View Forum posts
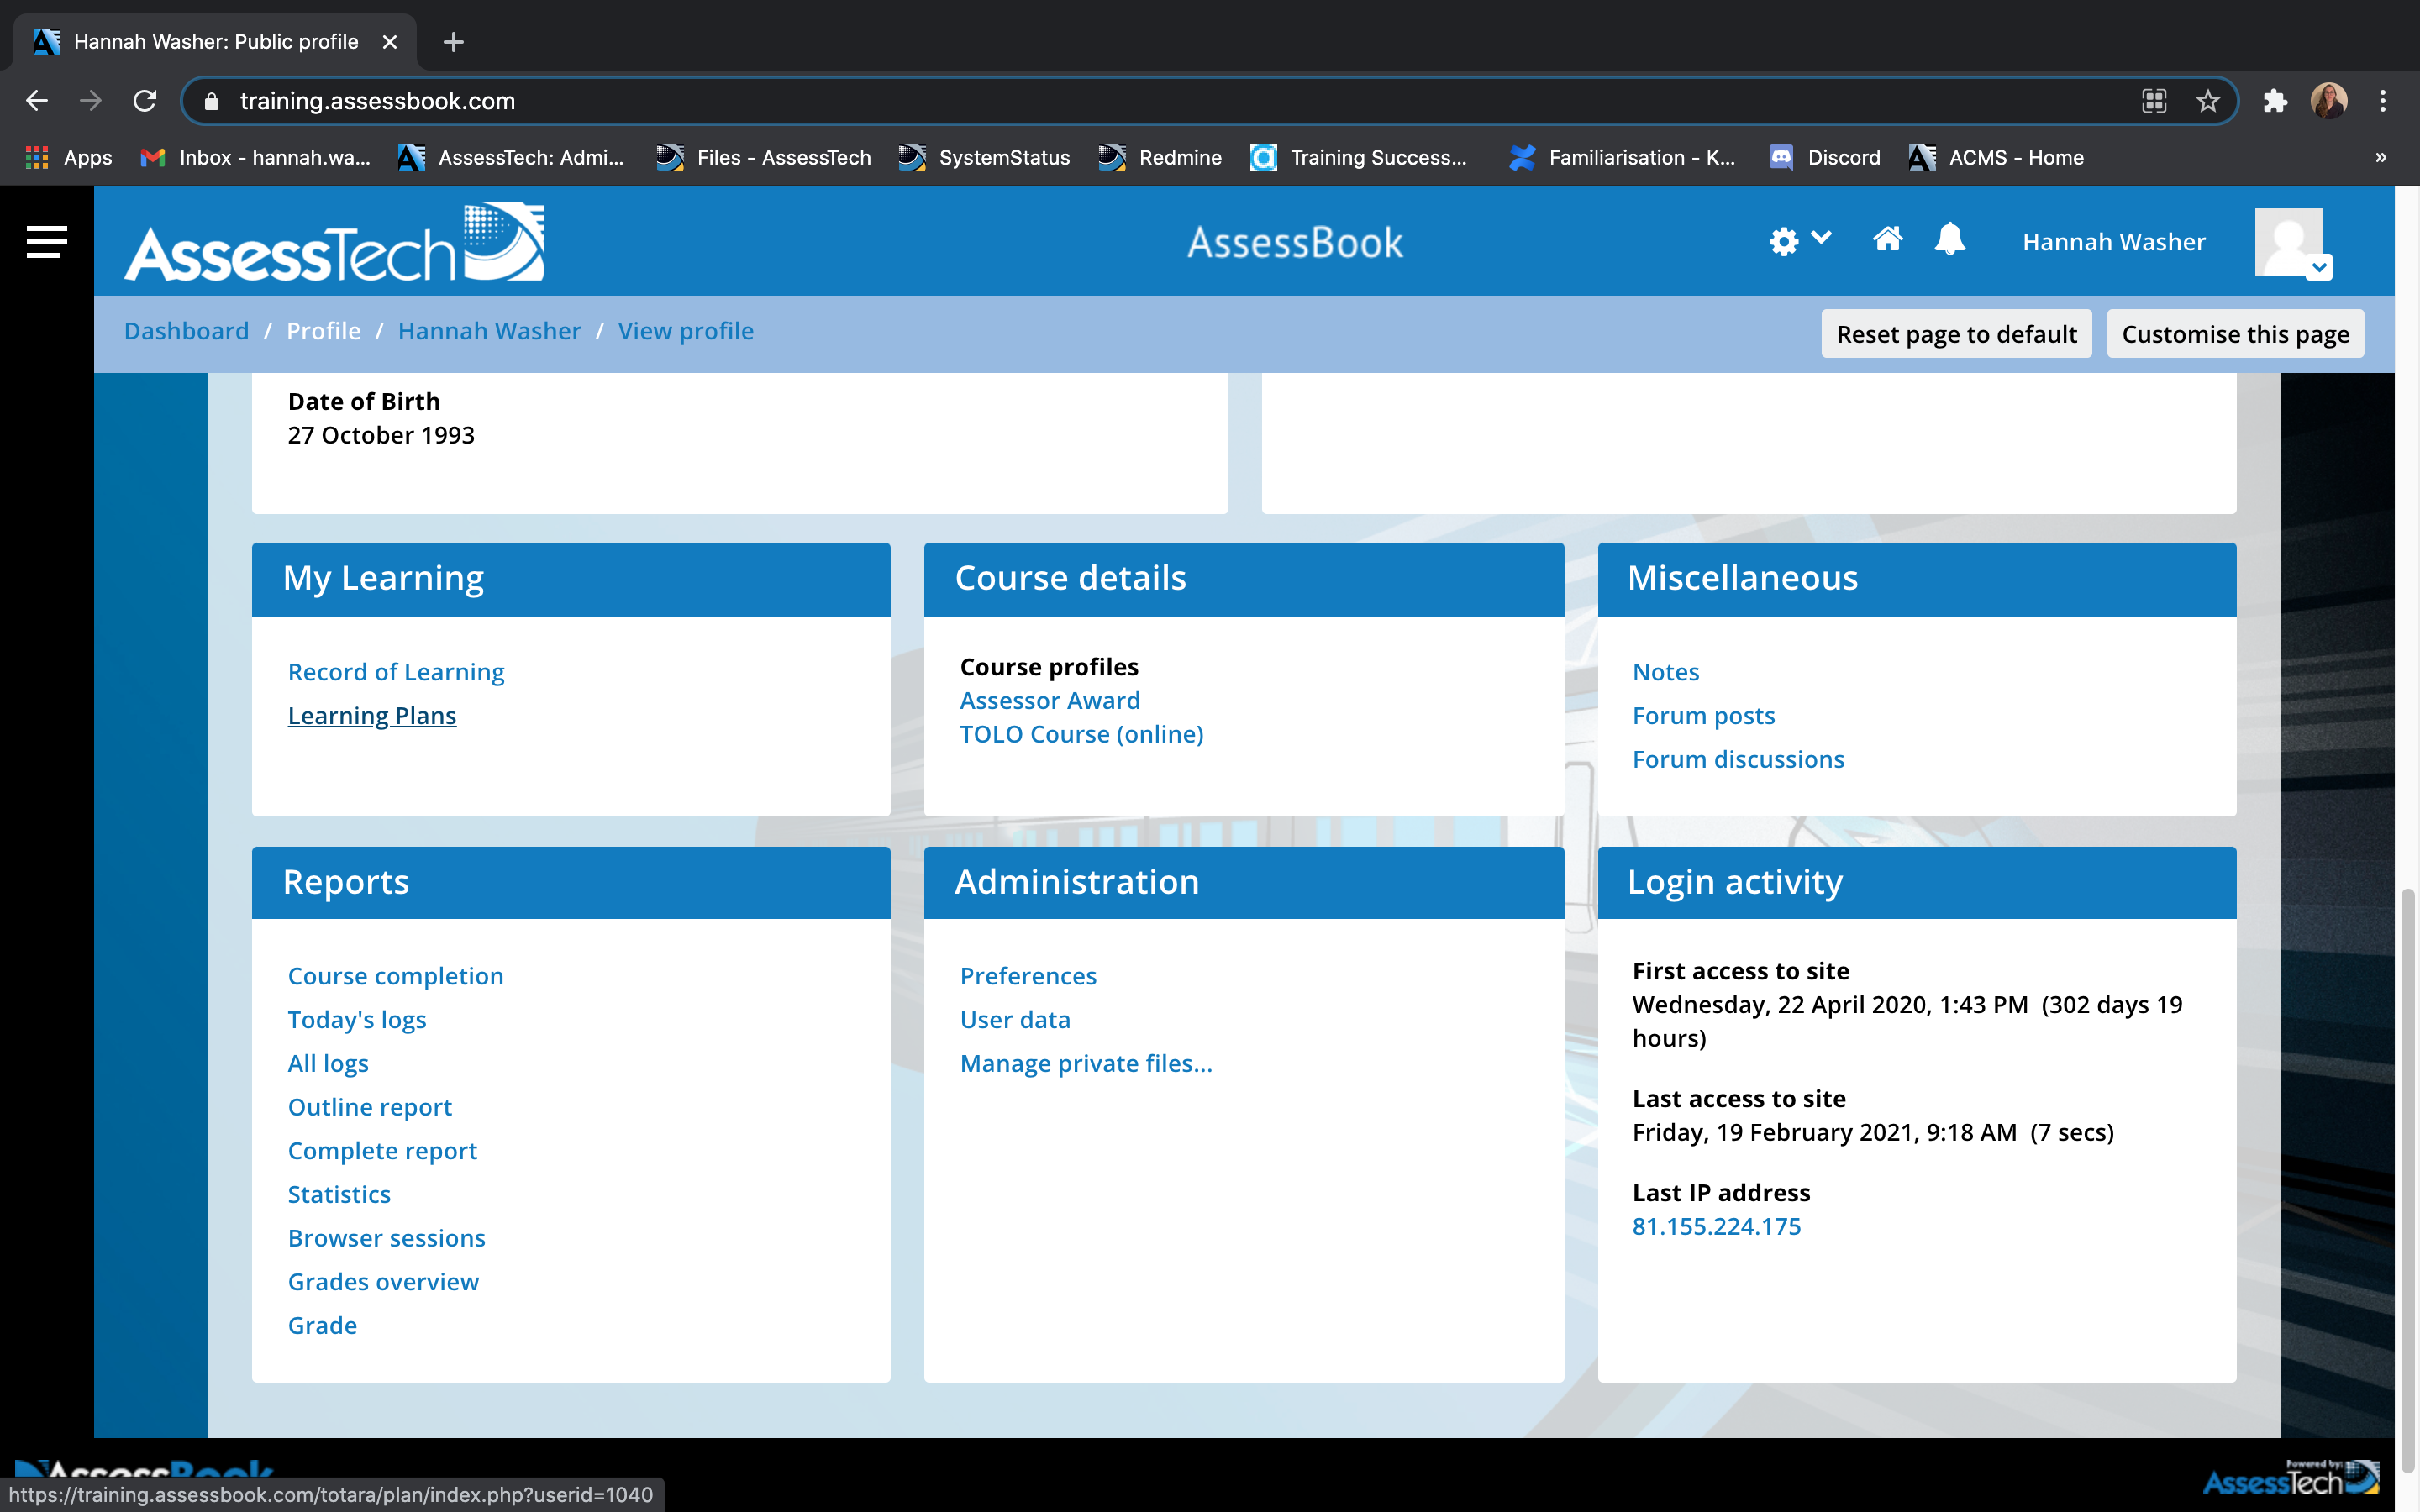Screen dimensions: 2420x1512 [1703, 716]
